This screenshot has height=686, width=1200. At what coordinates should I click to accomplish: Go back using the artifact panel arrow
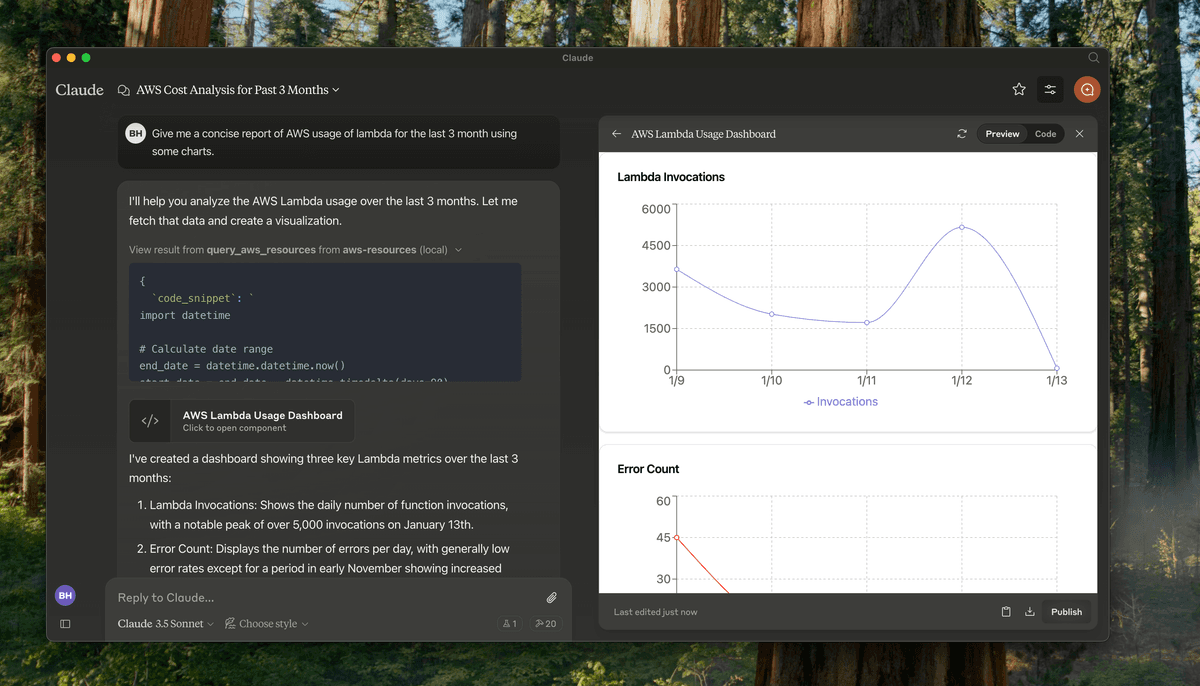pos(616,134)
